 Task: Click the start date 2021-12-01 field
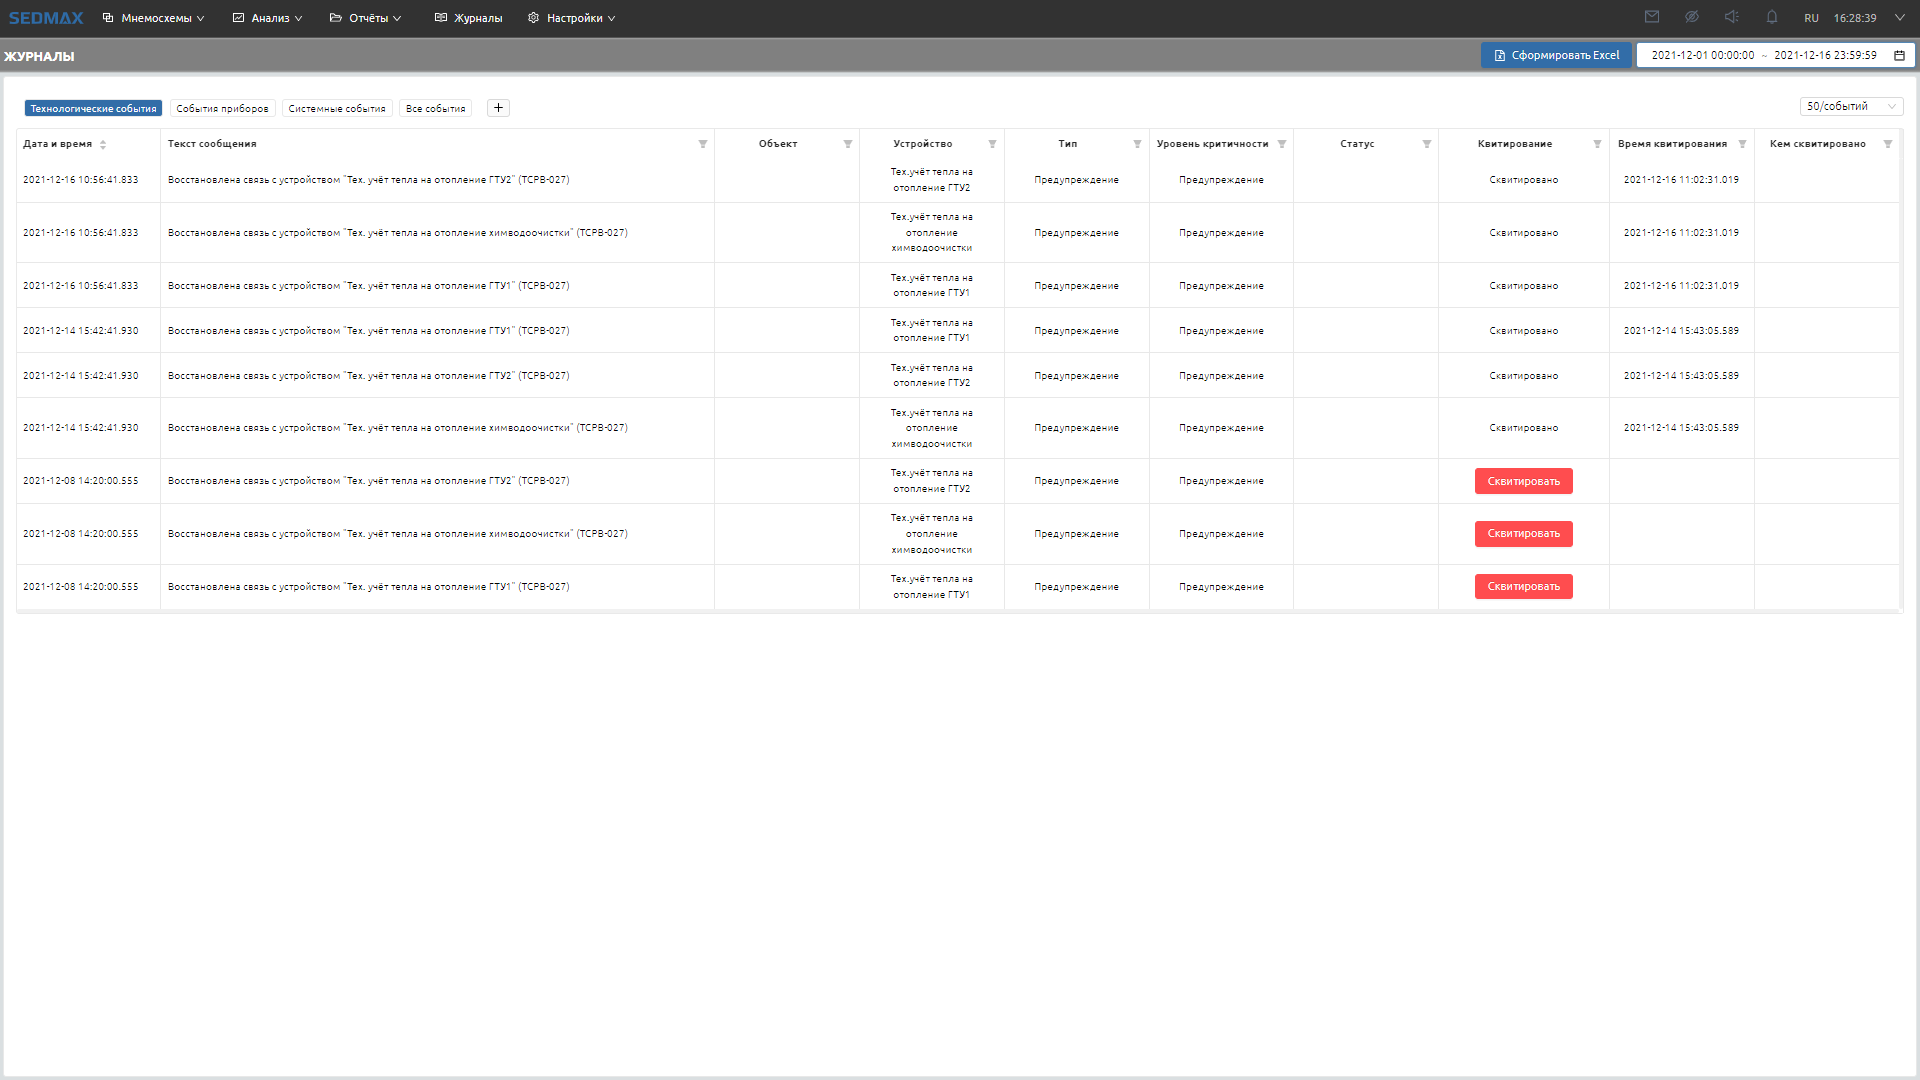pos(1702,56)
